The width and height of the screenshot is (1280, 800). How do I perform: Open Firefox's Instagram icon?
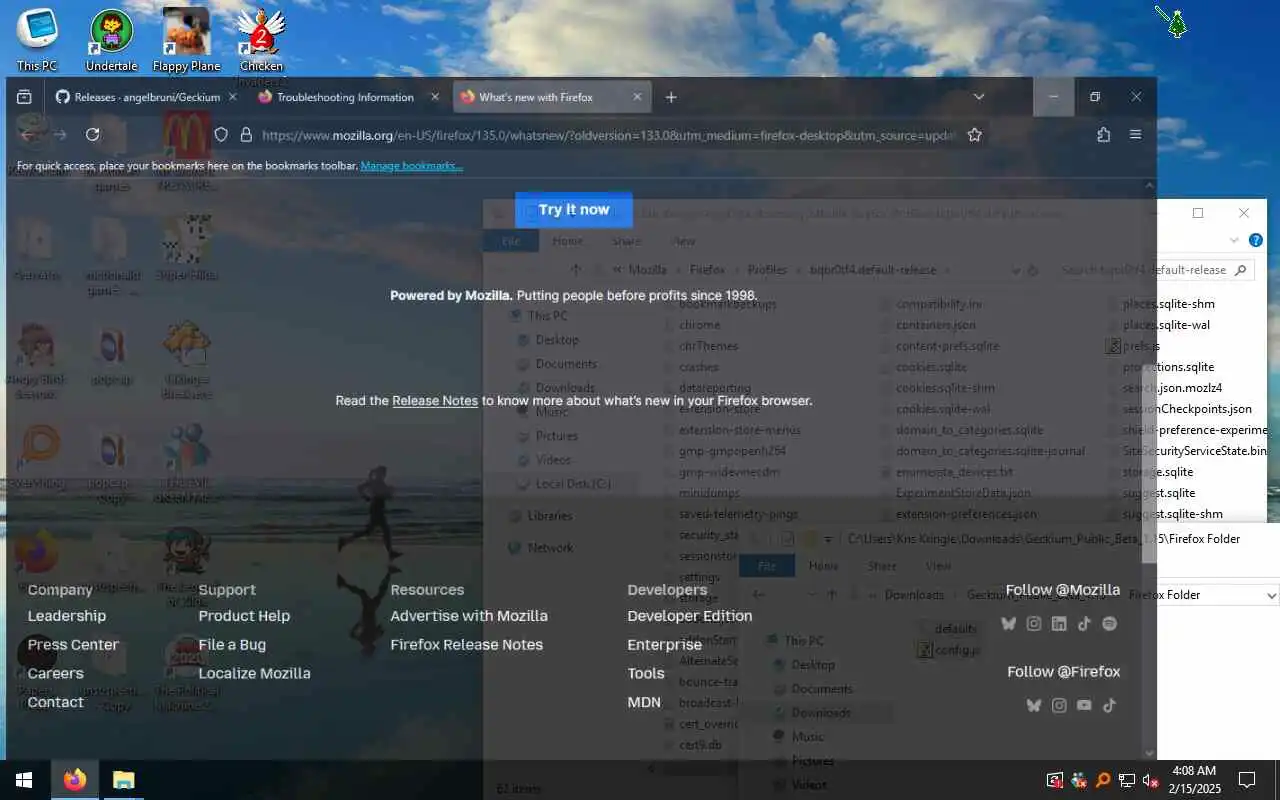pos(1059,705)
